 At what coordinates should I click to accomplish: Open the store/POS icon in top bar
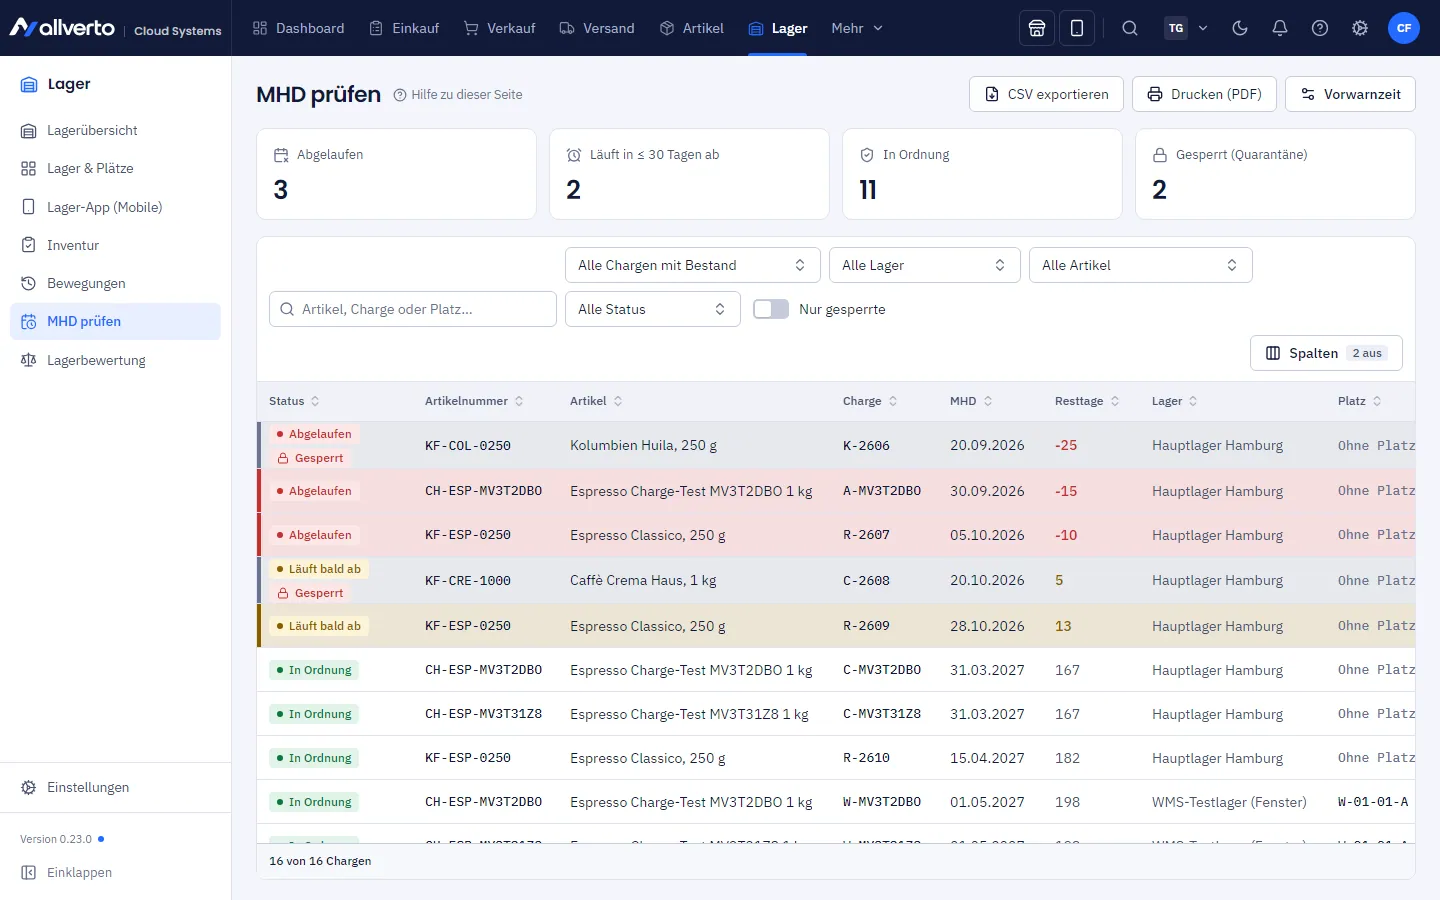[1037, 28]
